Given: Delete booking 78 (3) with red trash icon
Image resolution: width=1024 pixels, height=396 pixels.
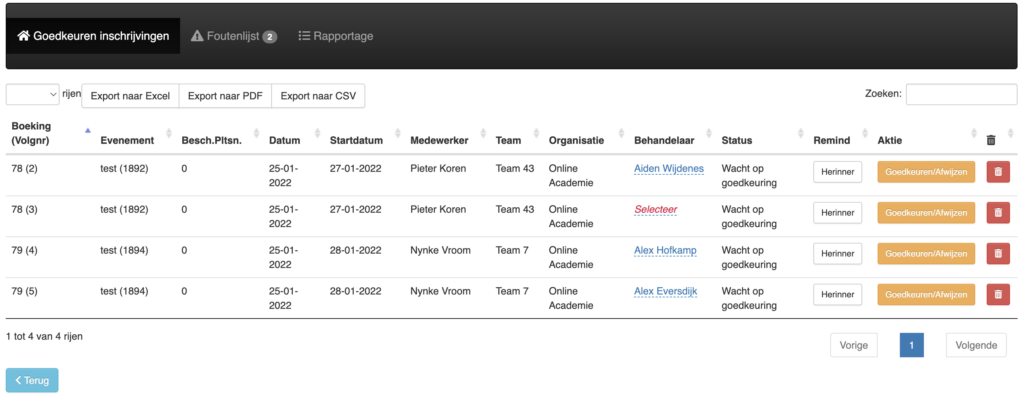Looking at the screenshot, I should point(998,212).
